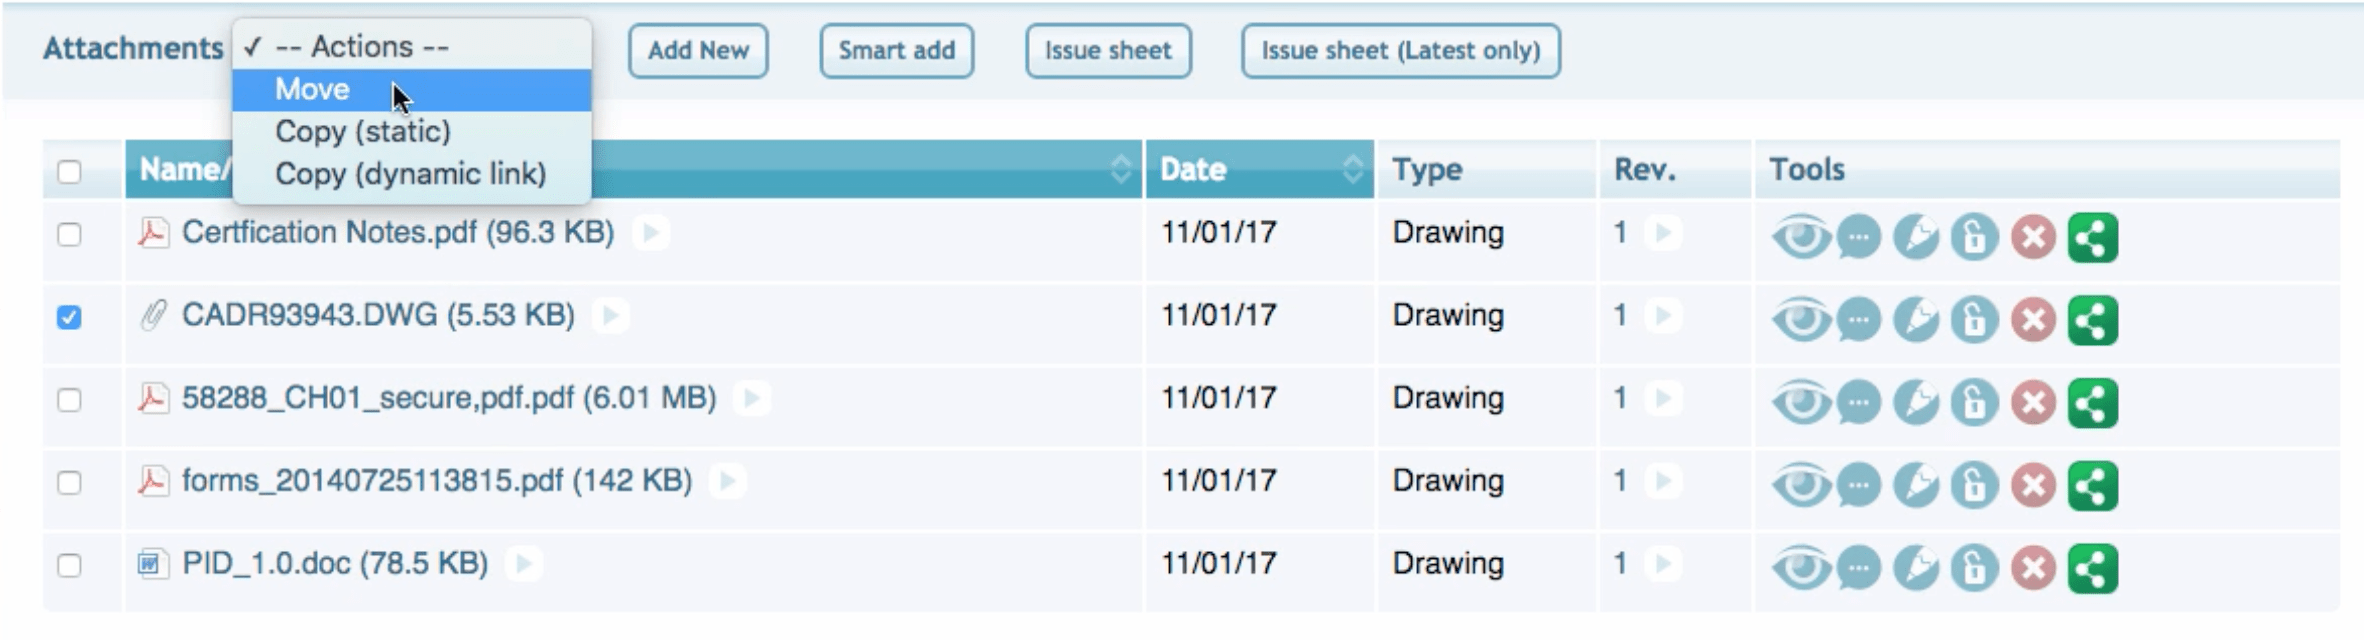Screen dimensions: 2364x640
Task: Click the green share icon for Certfication Notes.pdf
Action: (x=2092, y=238)
